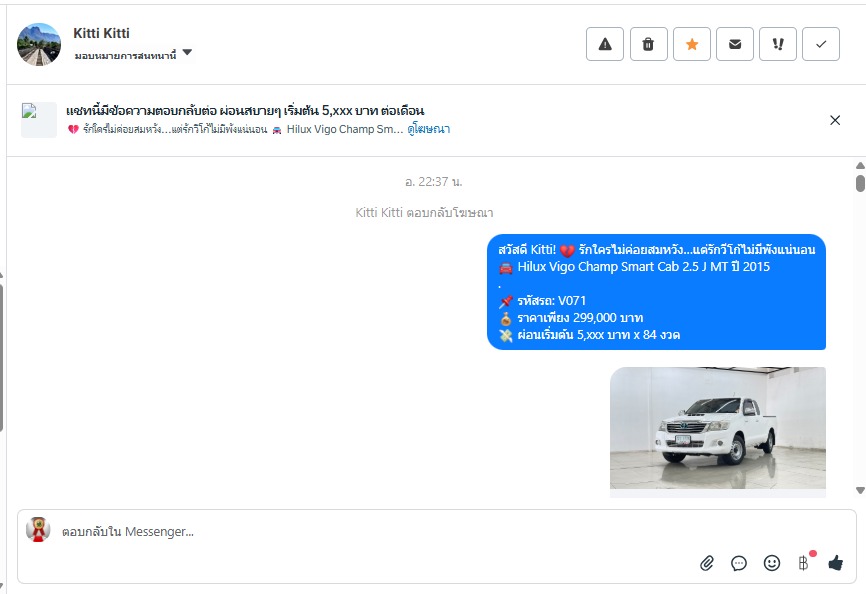Dismiss the ad reply banner

point(835,120)
